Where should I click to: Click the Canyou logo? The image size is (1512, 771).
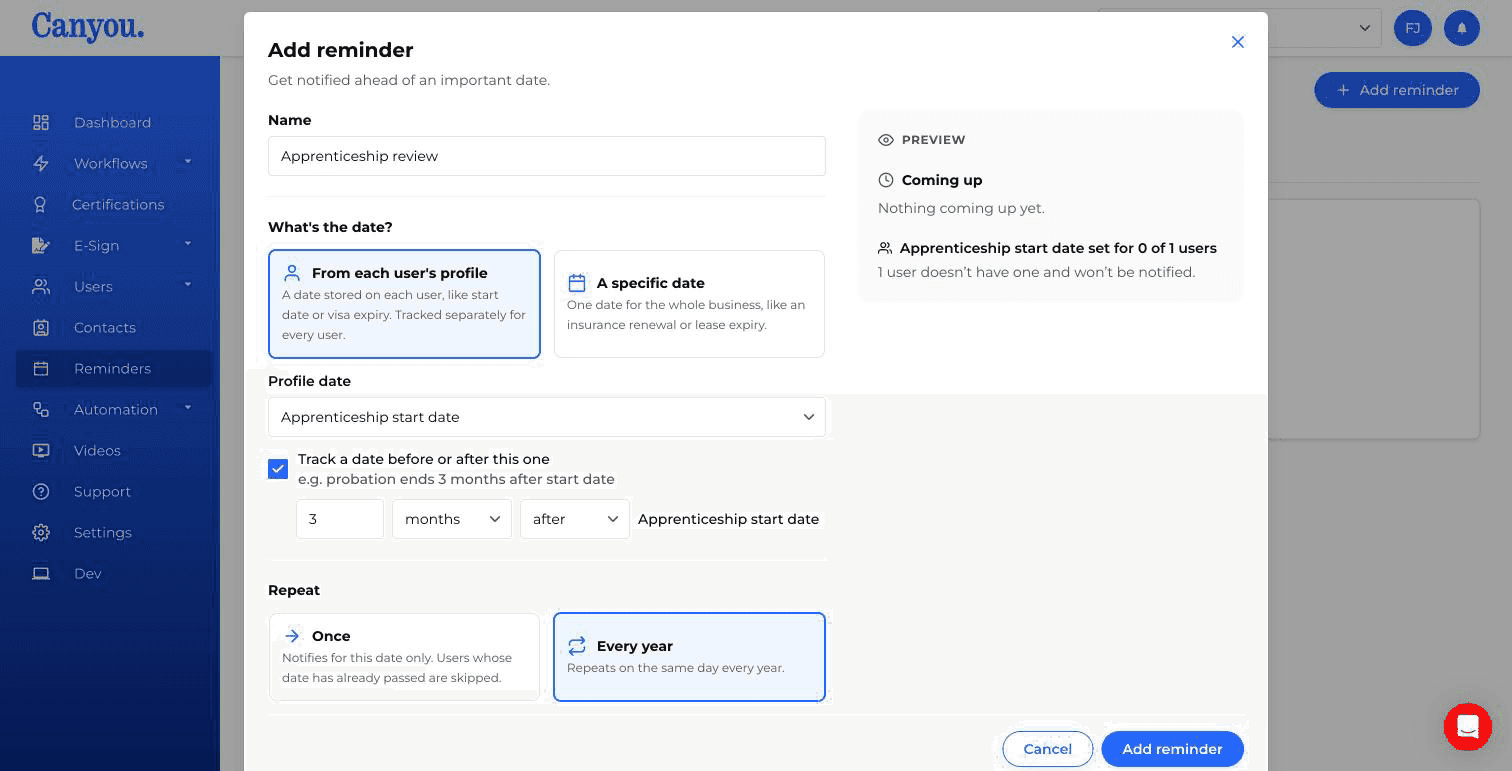[88, 27]
